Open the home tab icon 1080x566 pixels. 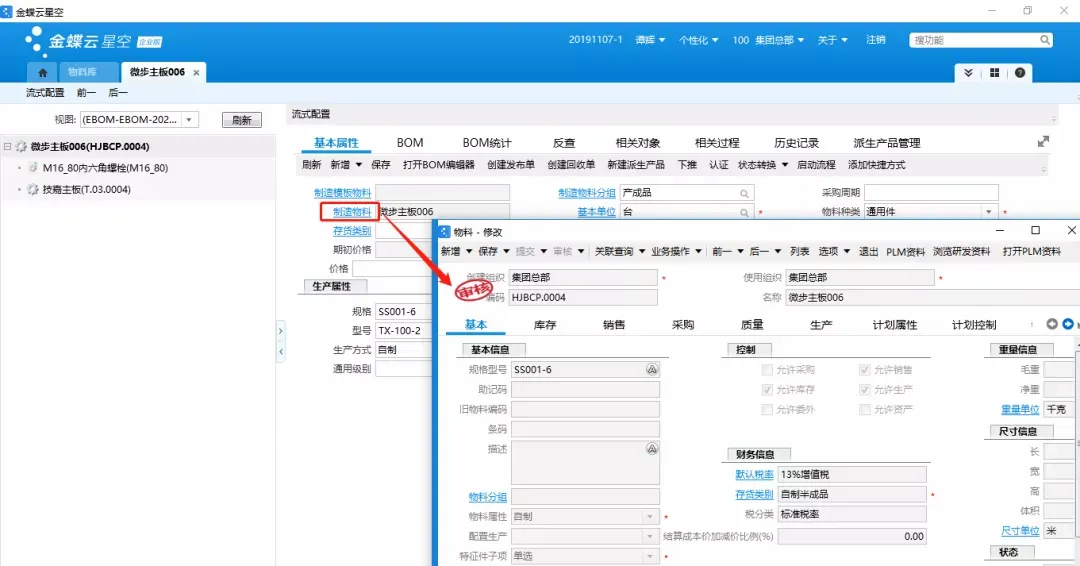[43, 72]
